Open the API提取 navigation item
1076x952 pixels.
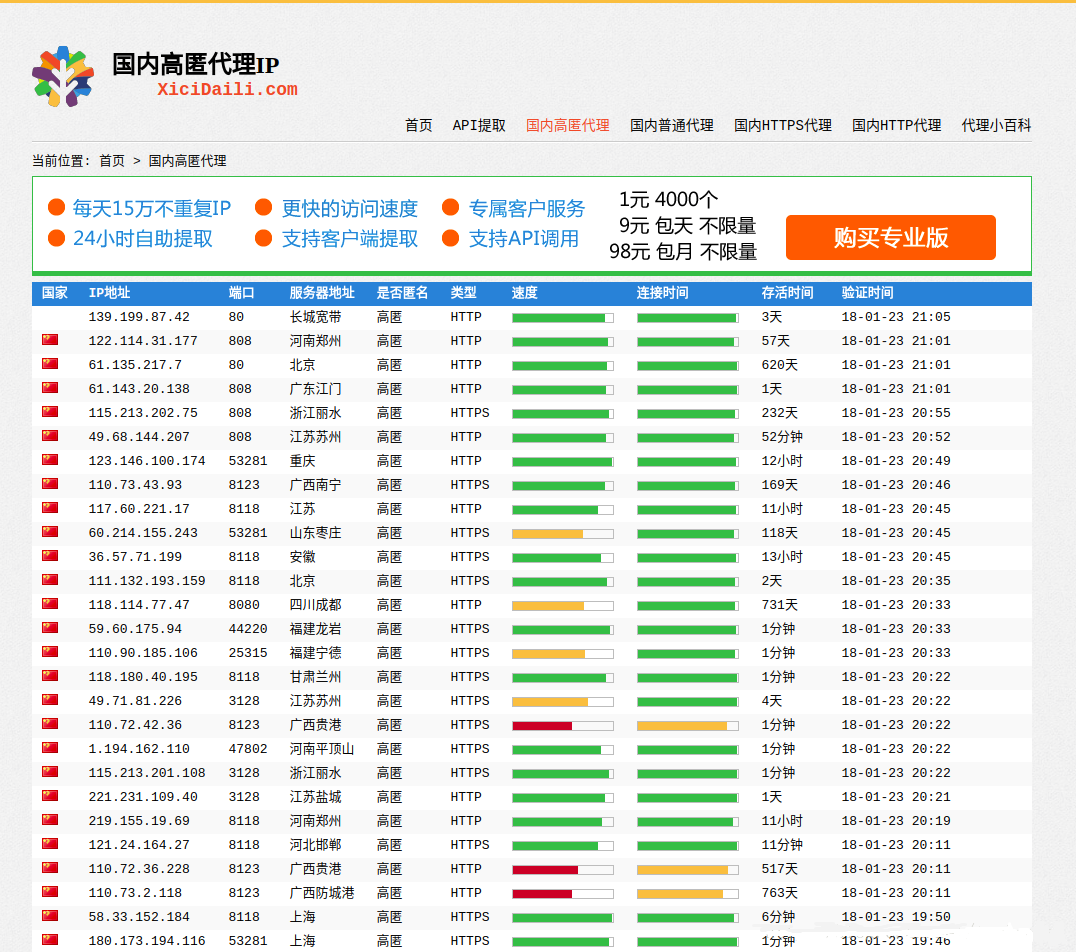pyautogui.click(x=479, y=126)
